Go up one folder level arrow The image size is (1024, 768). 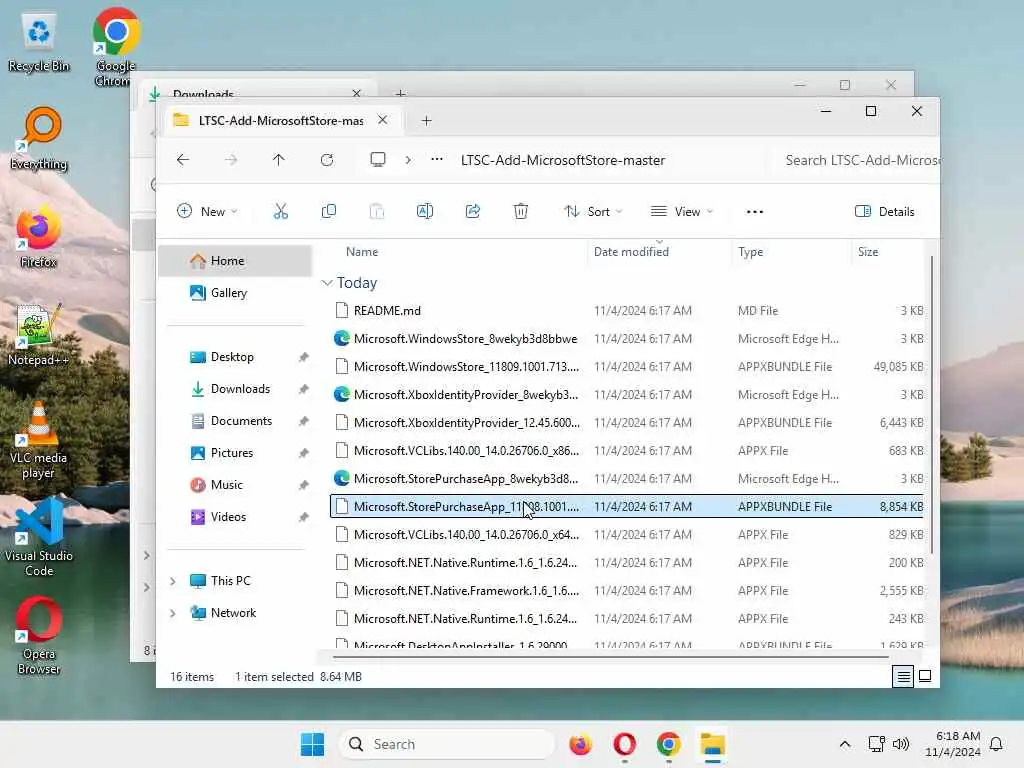coord(279,160)
